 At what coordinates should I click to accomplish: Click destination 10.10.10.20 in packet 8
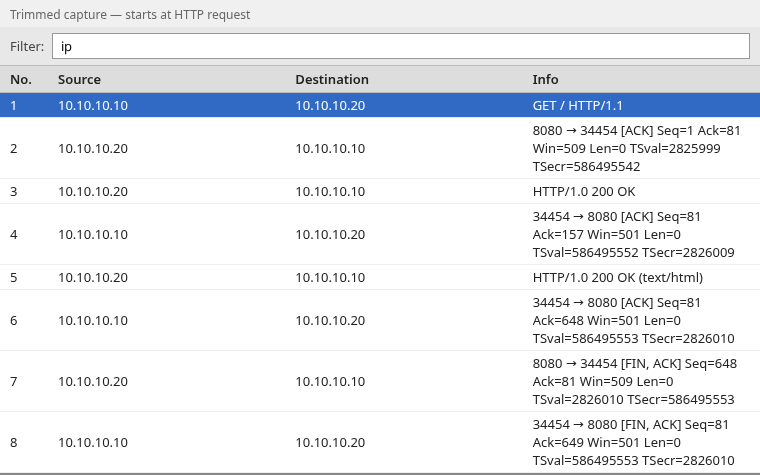point(330,443)
